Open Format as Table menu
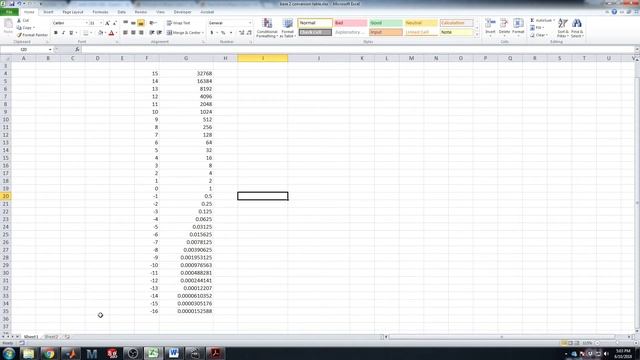The height and width of the screenshot is (360, 640). point(287,28)
